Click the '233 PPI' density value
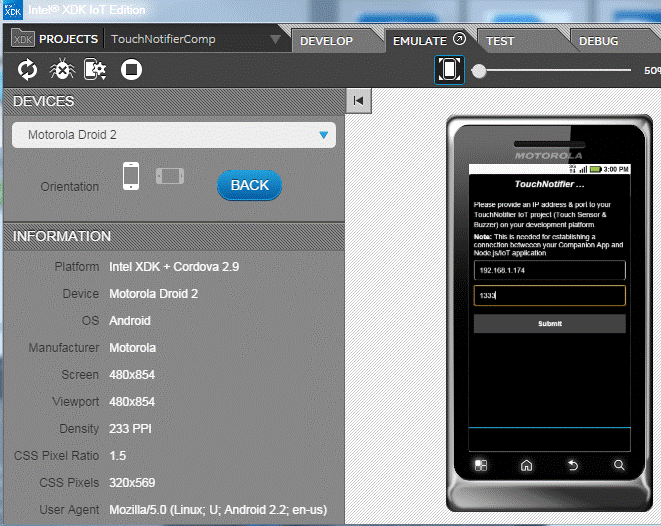Image resolution: width=661 pixels, height=526 pixels. tap(130, 429)
